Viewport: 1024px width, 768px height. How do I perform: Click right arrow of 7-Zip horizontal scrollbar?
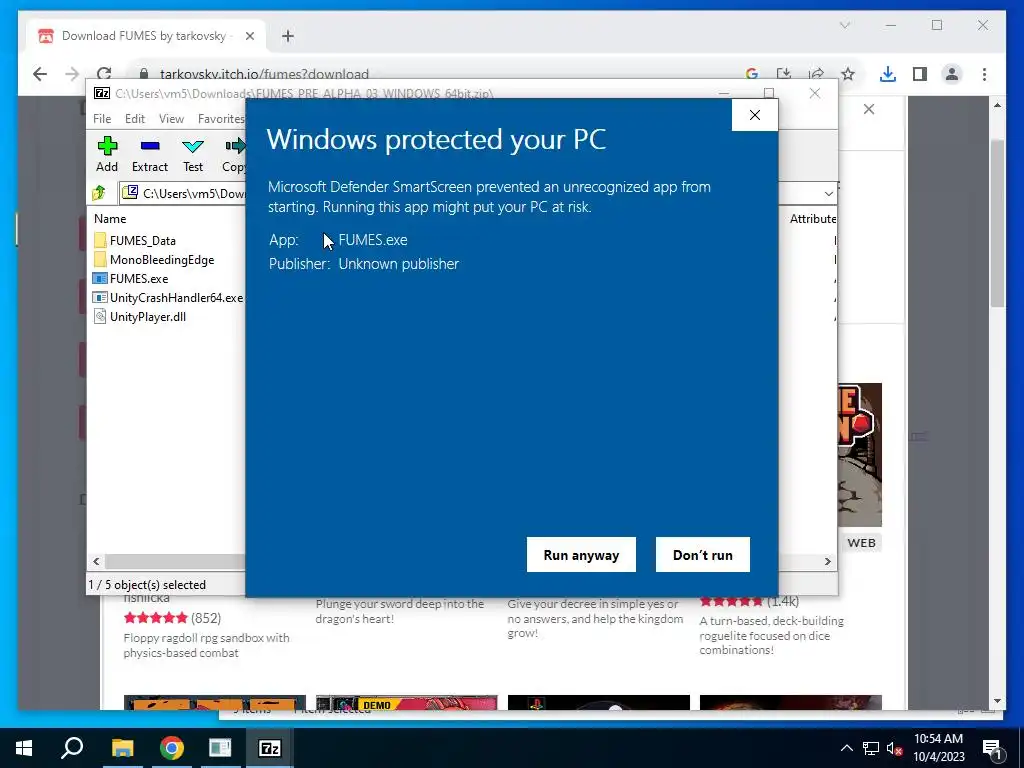[x=827, y=561]
